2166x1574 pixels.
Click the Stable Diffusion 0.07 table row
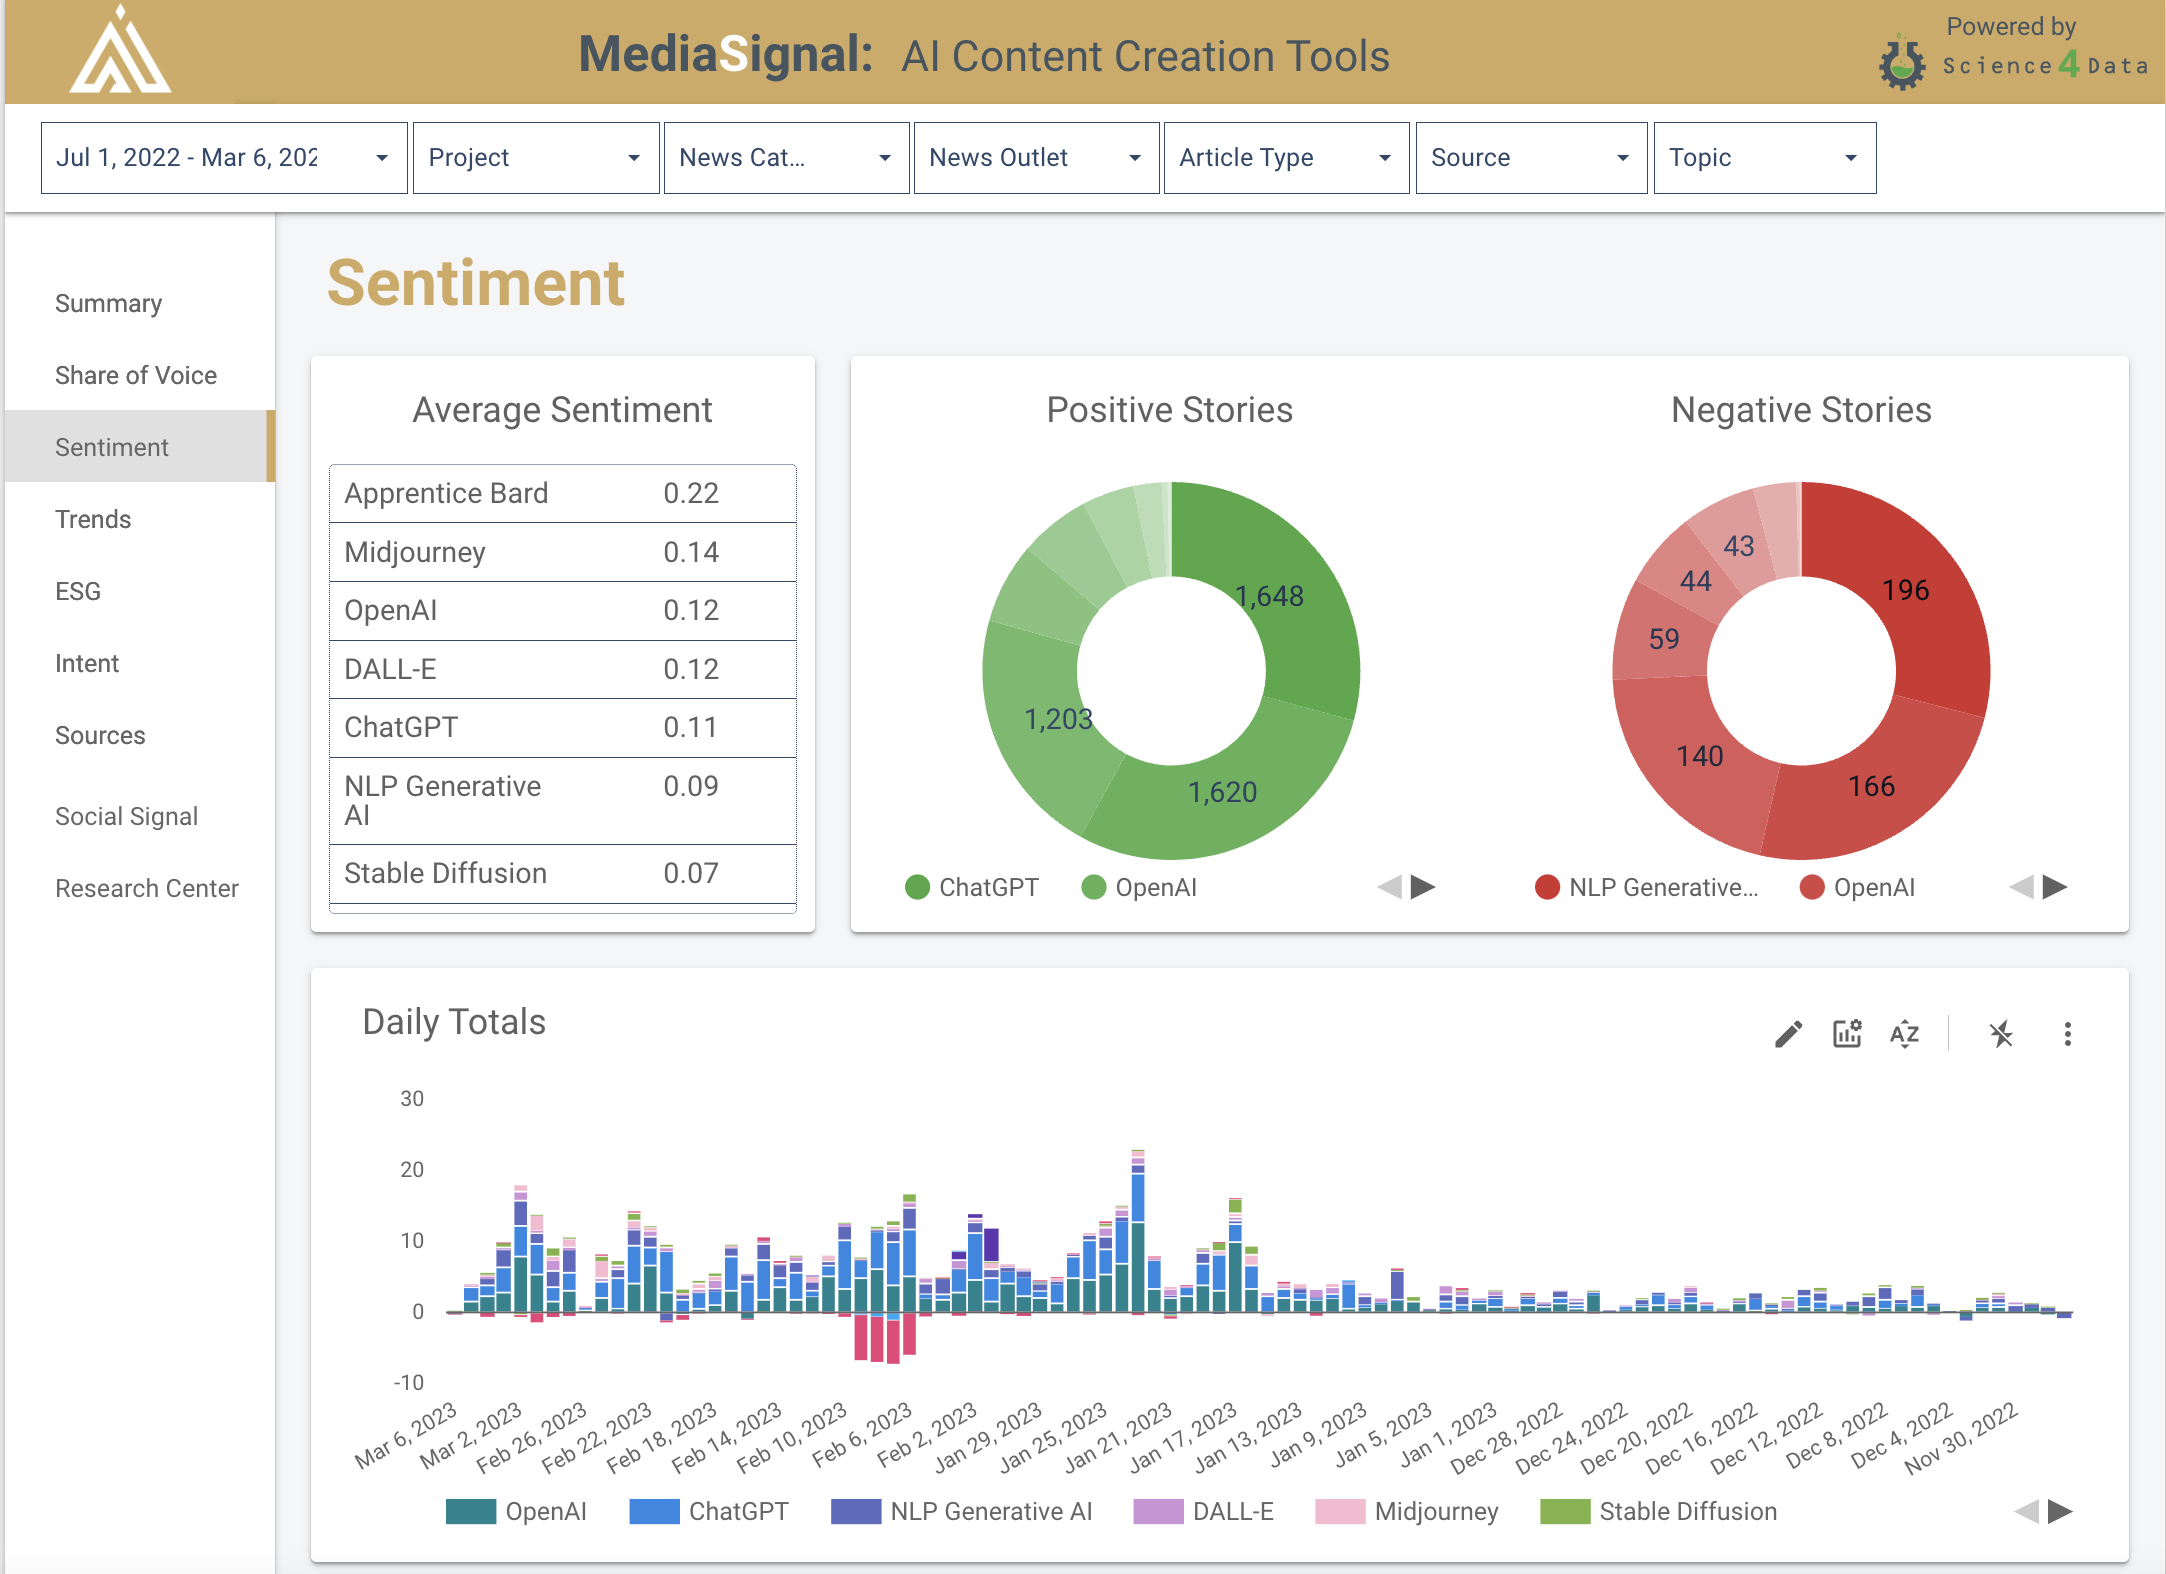[563, 874]
